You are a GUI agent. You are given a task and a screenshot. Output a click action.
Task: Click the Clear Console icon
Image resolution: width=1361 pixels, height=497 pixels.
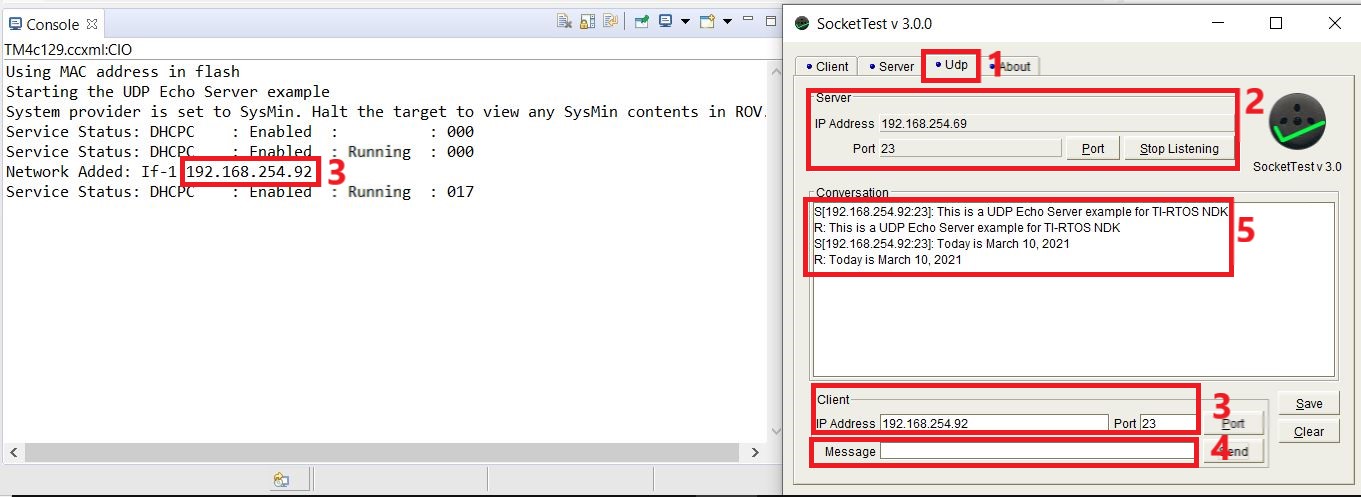pyautogui.click(x=564, y=21)
